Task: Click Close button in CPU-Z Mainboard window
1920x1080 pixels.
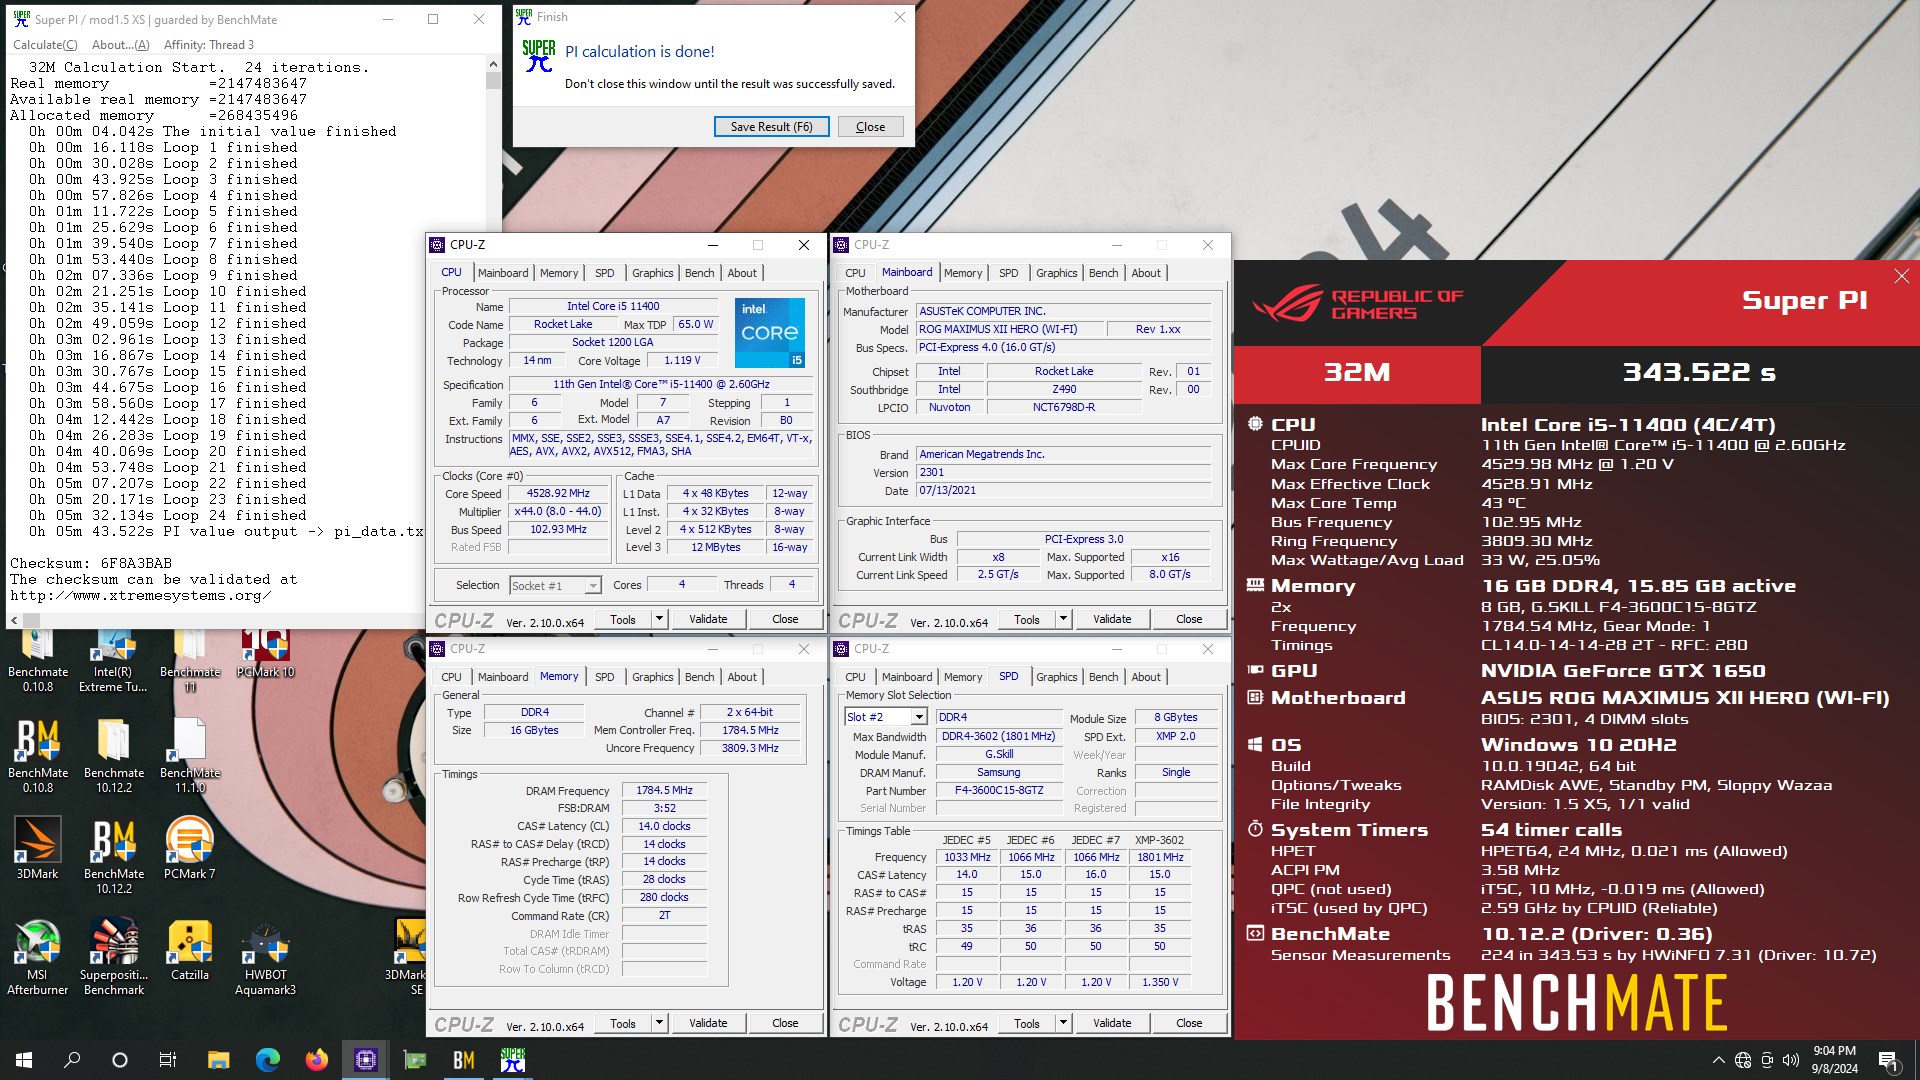Action: [1189, 619]
